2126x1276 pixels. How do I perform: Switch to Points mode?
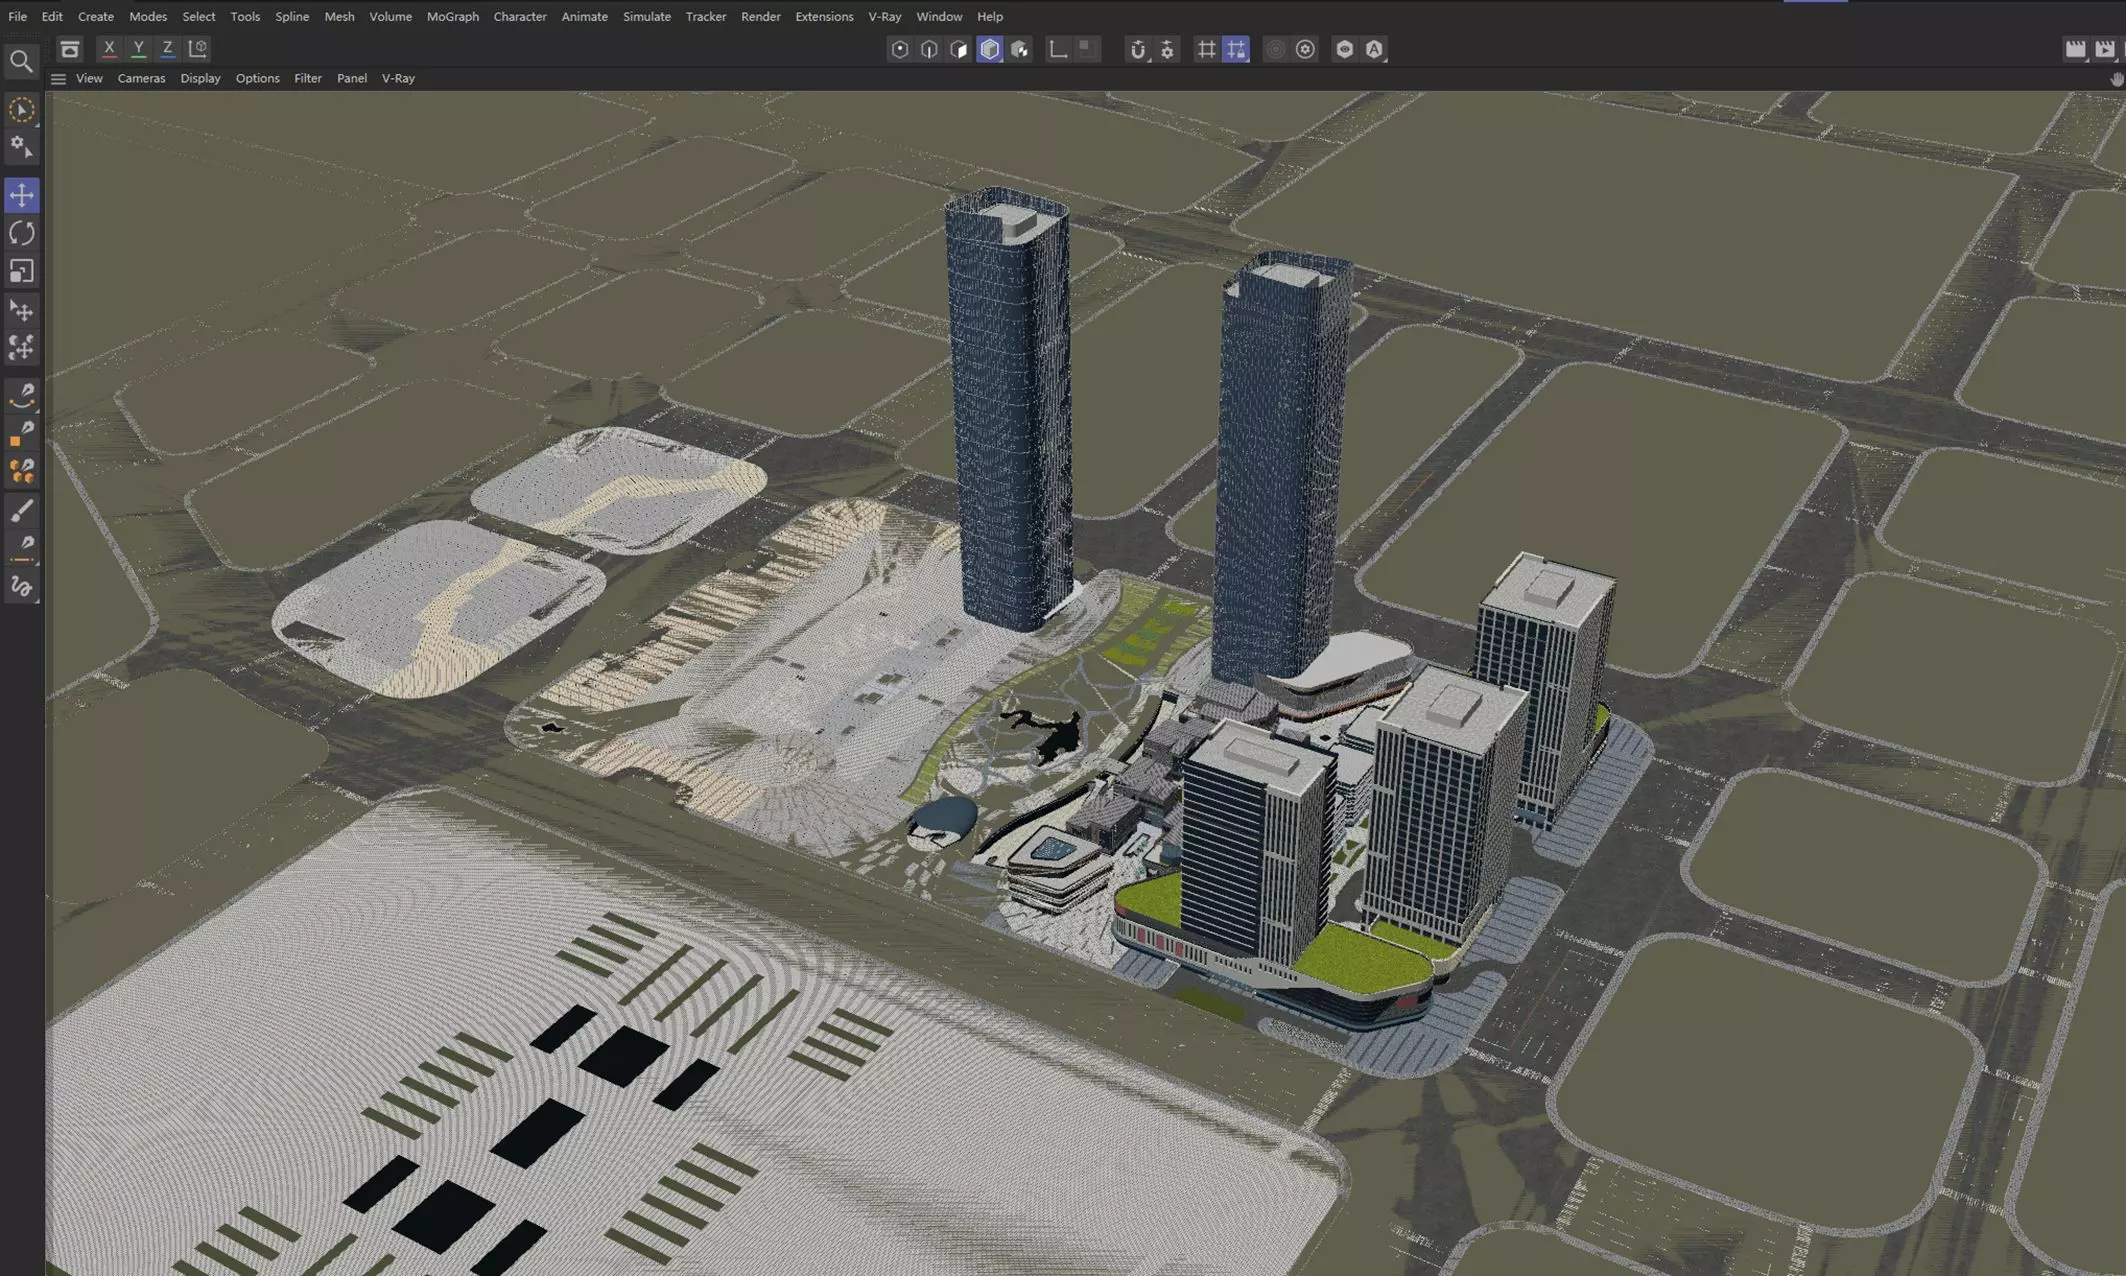[x=900, y=49]
